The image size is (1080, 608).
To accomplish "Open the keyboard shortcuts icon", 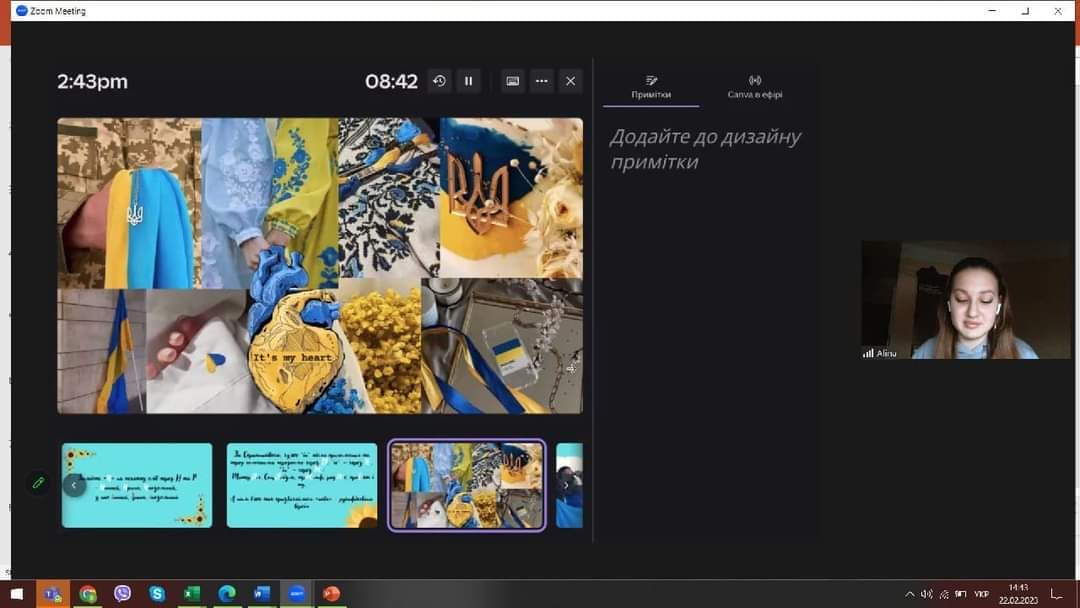I will pos(512,81).
